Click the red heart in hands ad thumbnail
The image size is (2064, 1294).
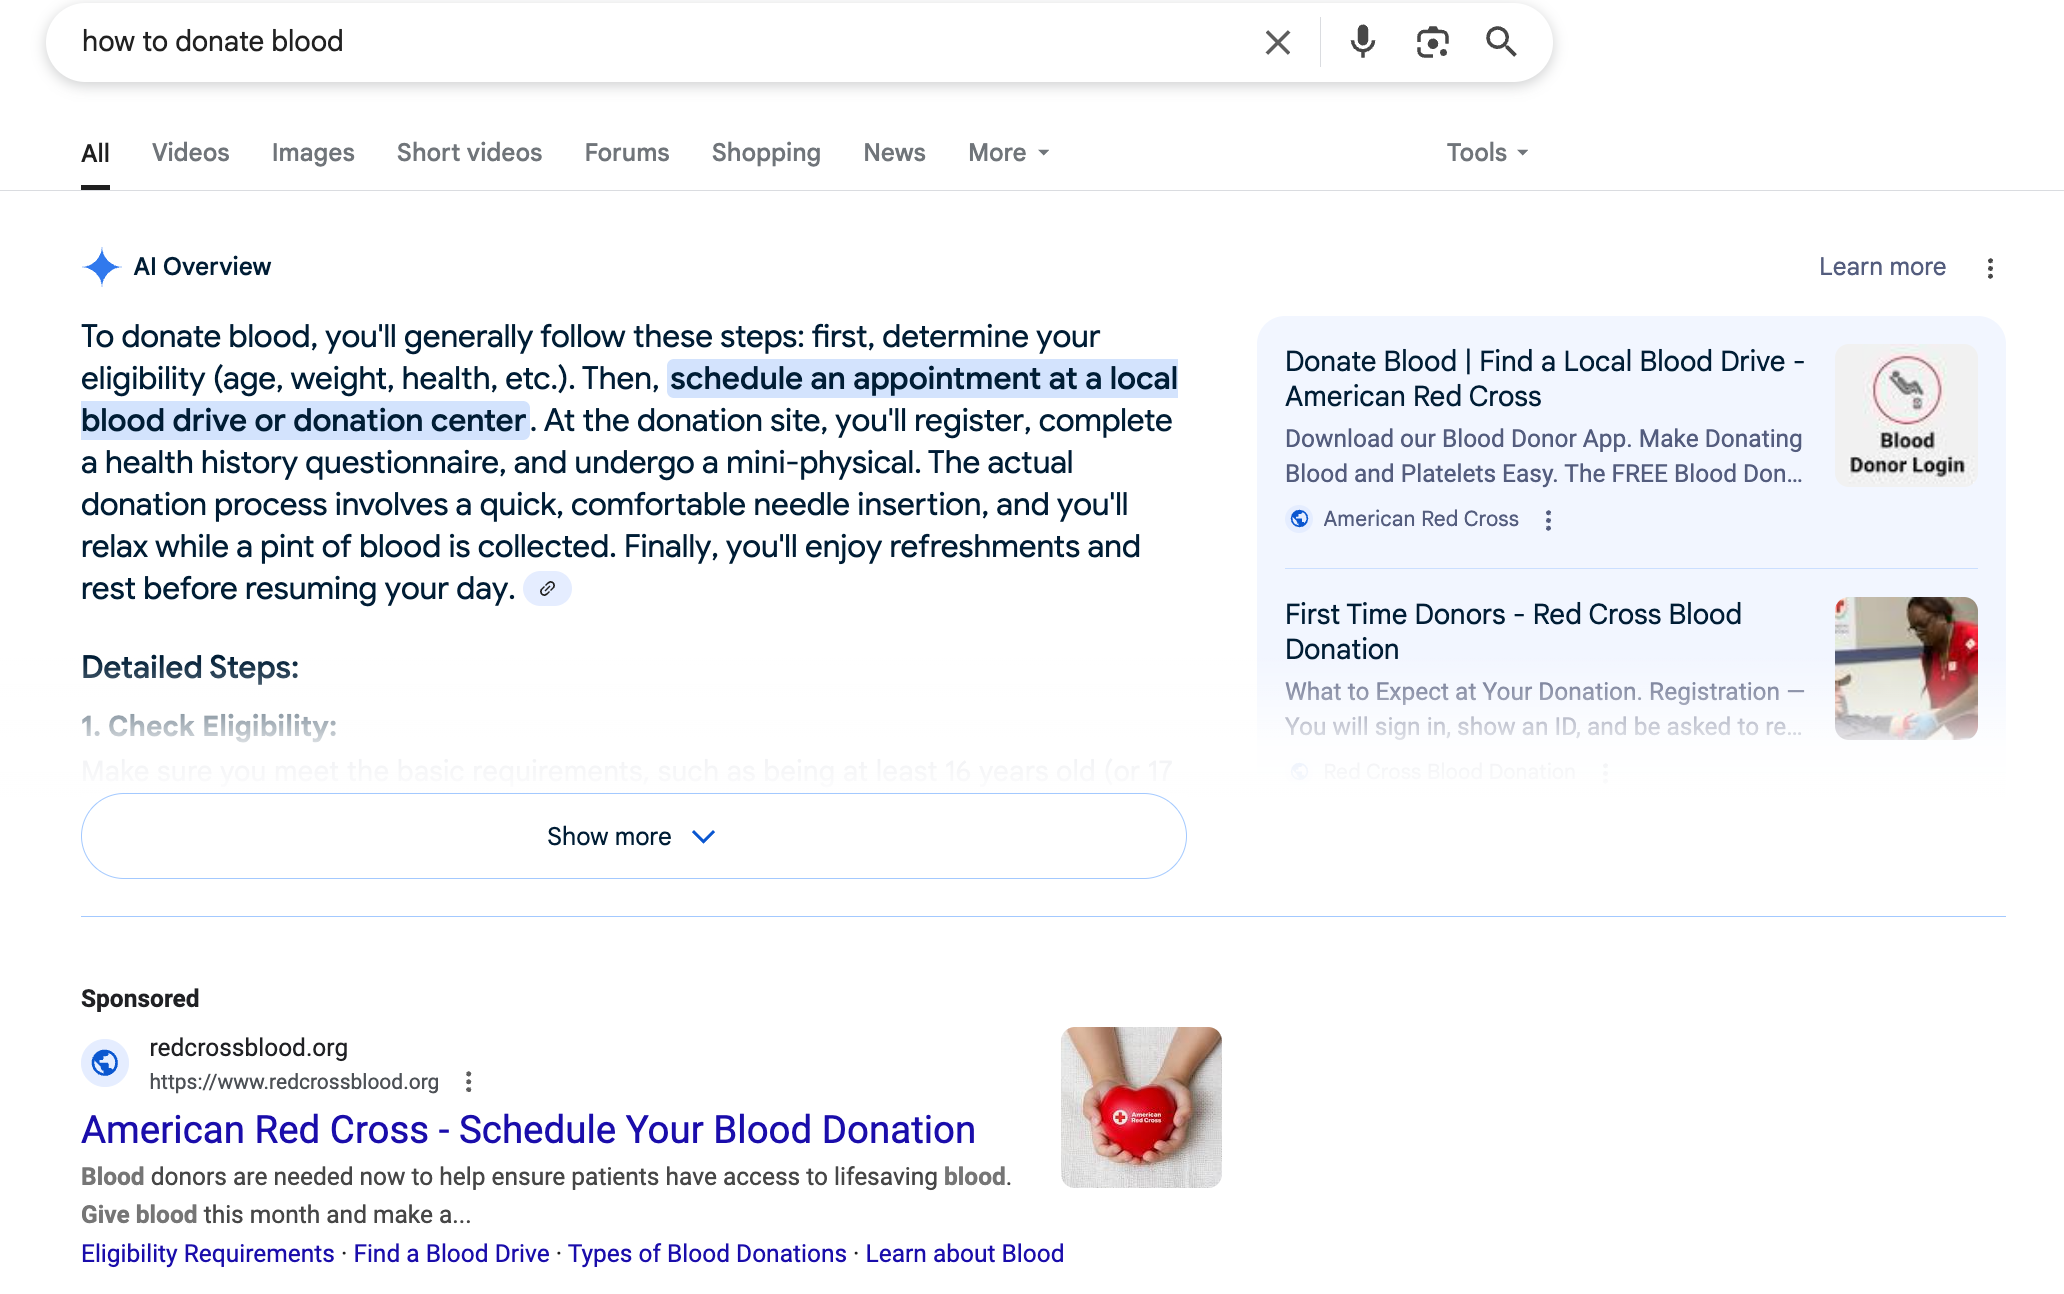click(x=1141, y=1107)
